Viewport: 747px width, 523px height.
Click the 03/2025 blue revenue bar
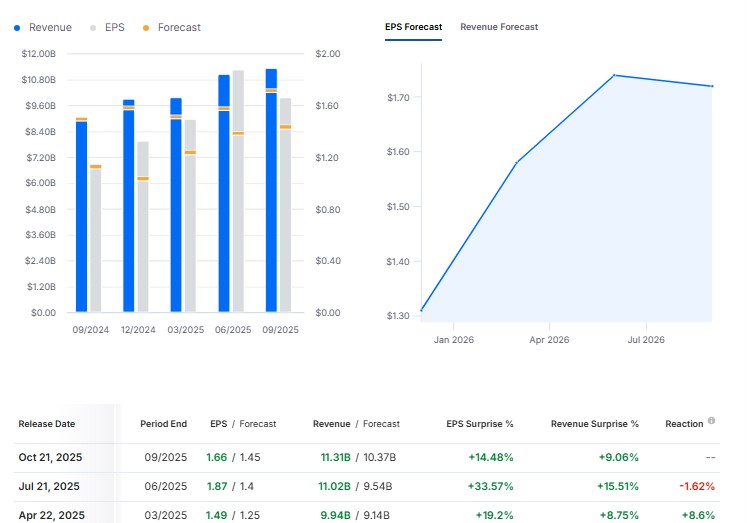(176, 210)
